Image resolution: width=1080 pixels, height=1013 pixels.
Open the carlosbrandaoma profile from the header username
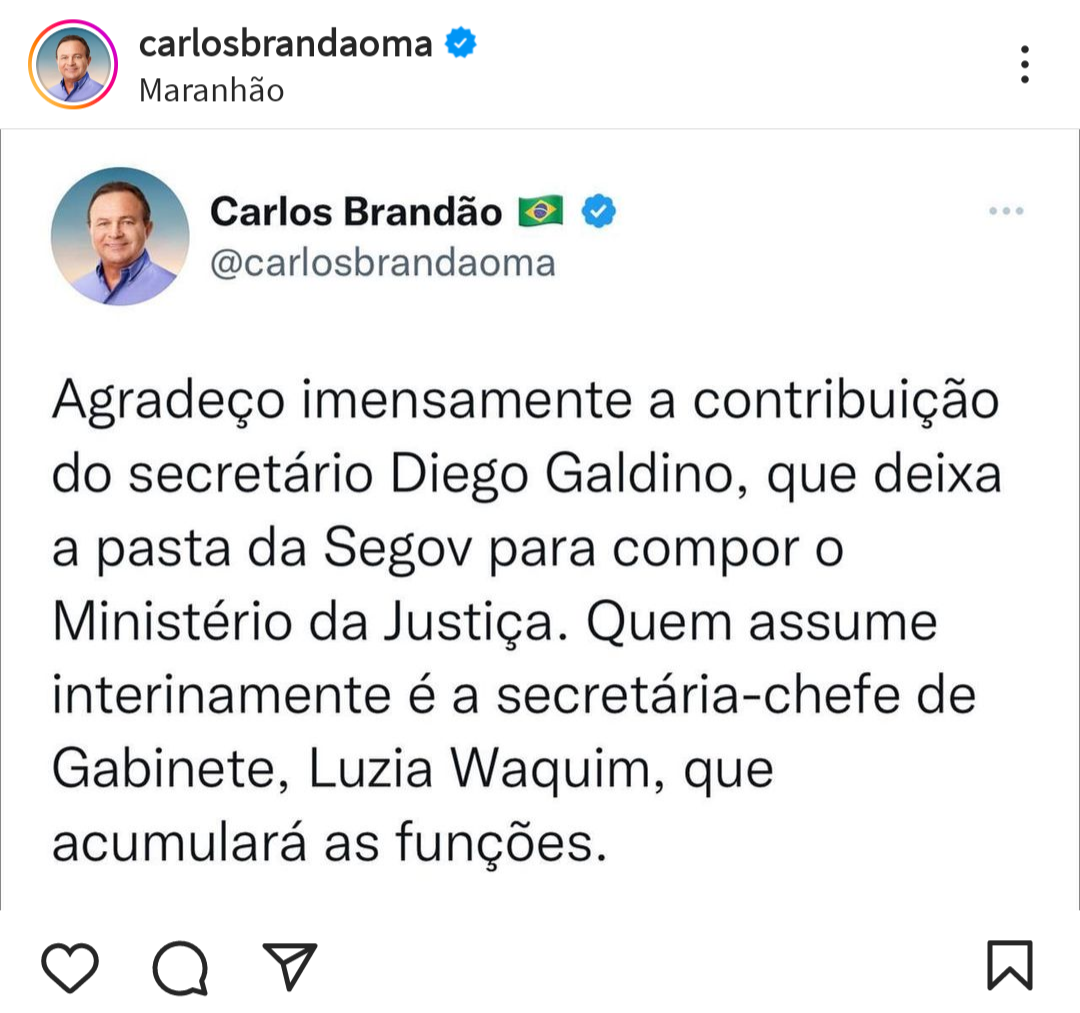click(285, 44)
